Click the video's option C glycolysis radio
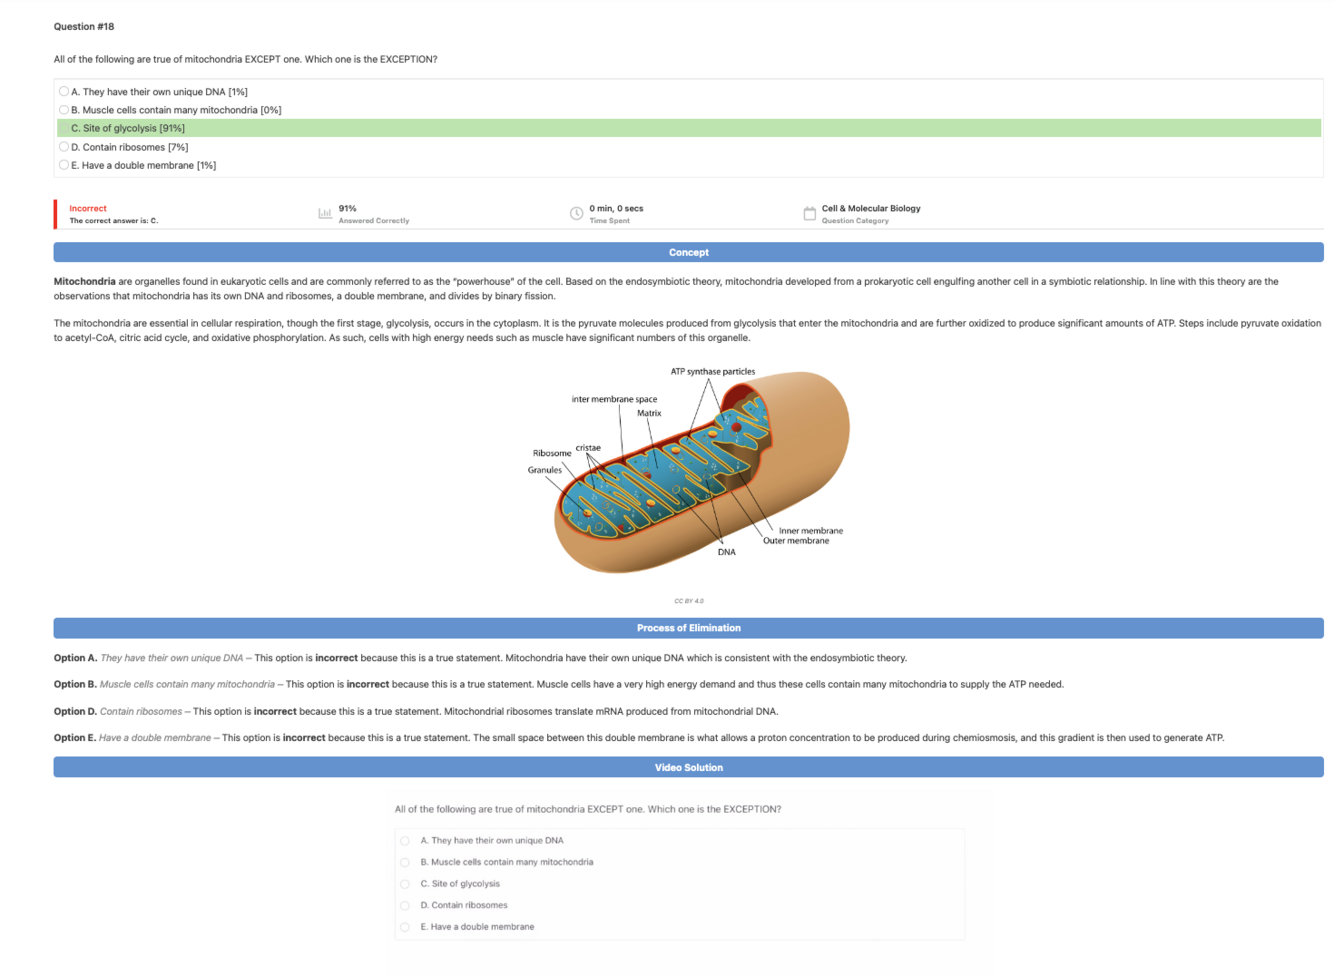The height and width of the screenshot is (976, 1334). pyautogui.click(x=405, y=884)
